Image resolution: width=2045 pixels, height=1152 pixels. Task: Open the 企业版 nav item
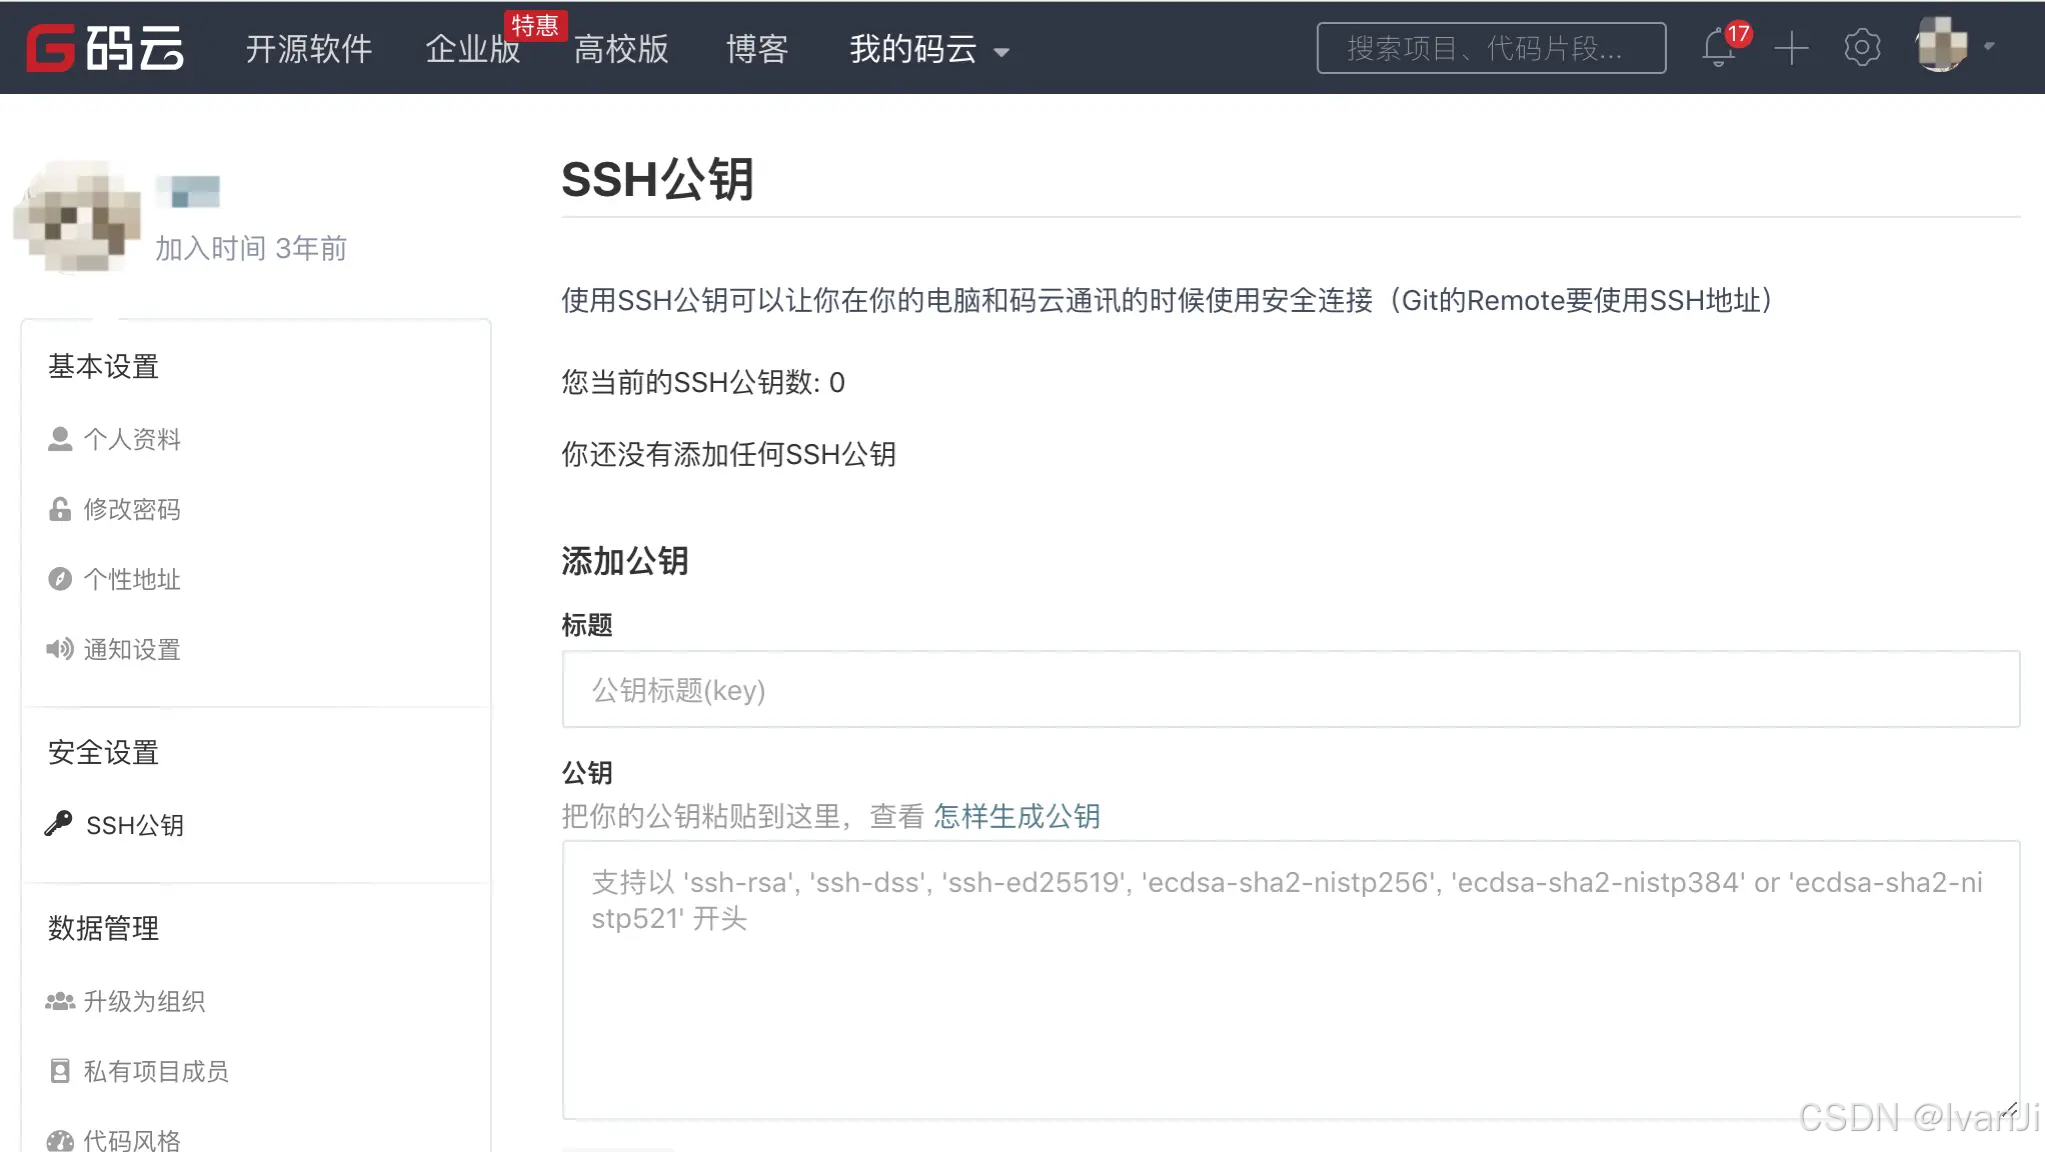(472, 49)
